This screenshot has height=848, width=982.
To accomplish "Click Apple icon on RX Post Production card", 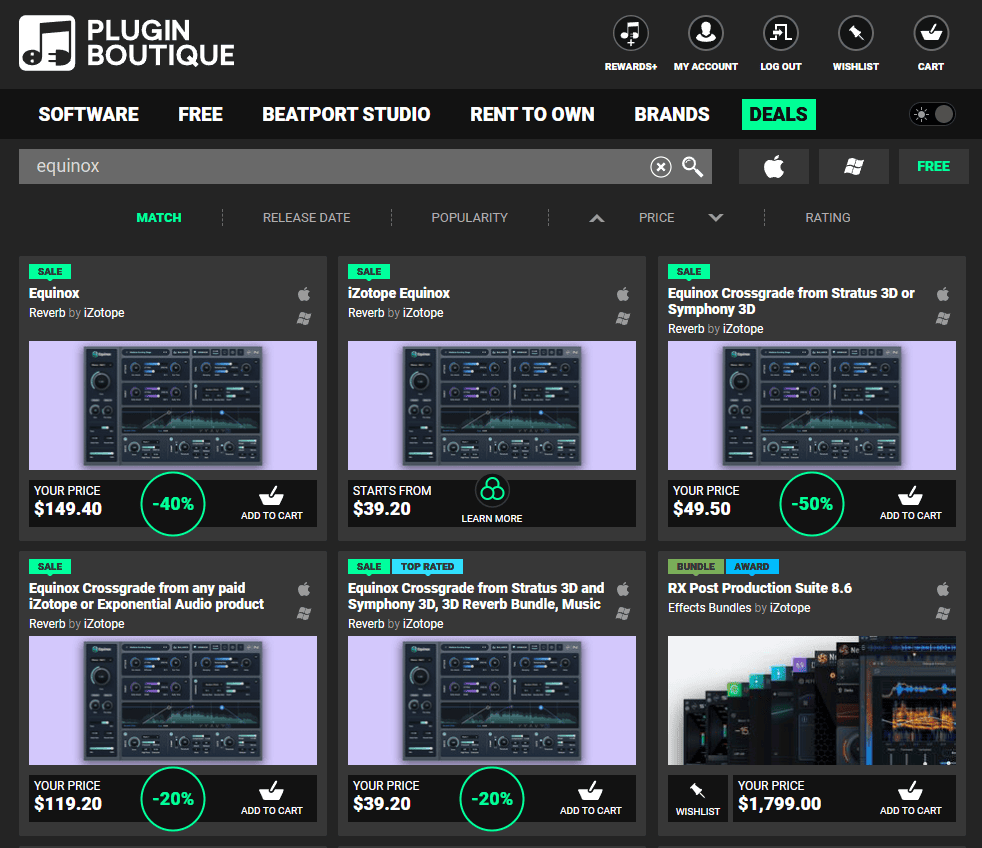I will click(943, 589).
